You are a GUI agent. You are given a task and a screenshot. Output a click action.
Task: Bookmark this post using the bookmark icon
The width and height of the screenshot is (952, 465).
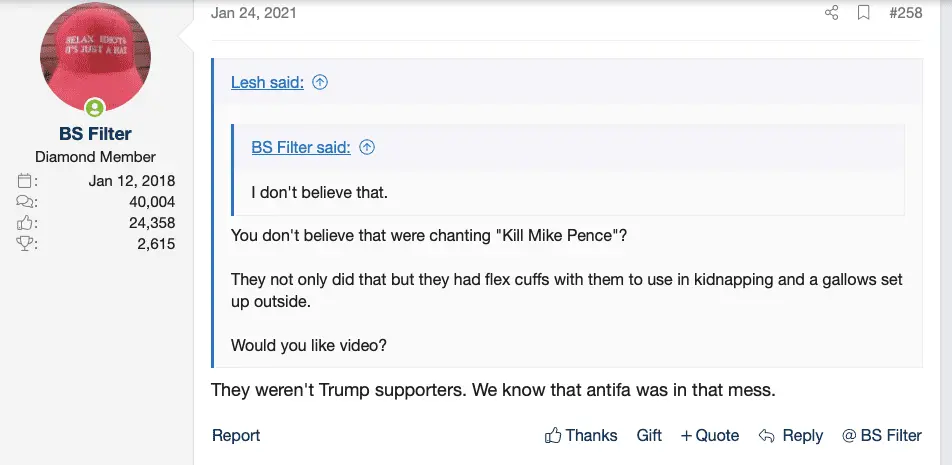862,13
